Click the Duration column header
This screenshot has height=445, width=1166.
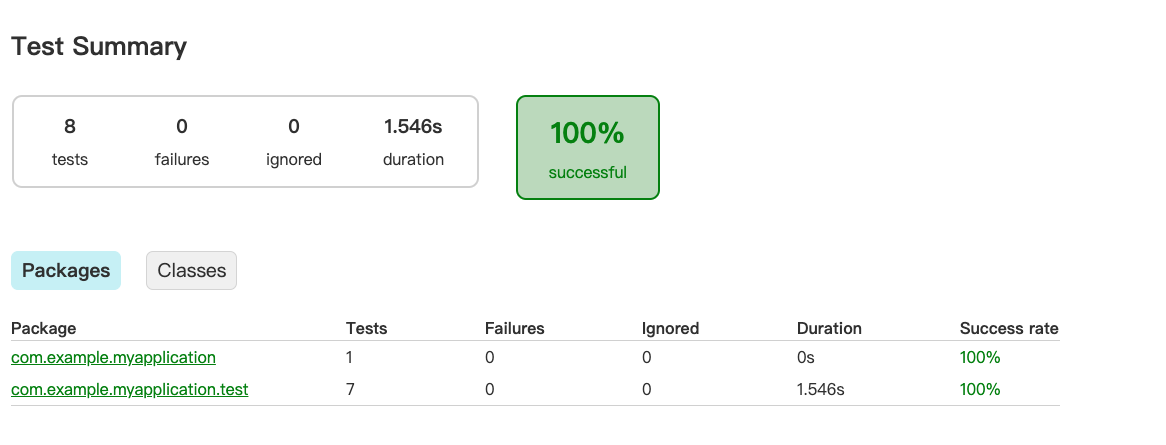click(829, 328)
